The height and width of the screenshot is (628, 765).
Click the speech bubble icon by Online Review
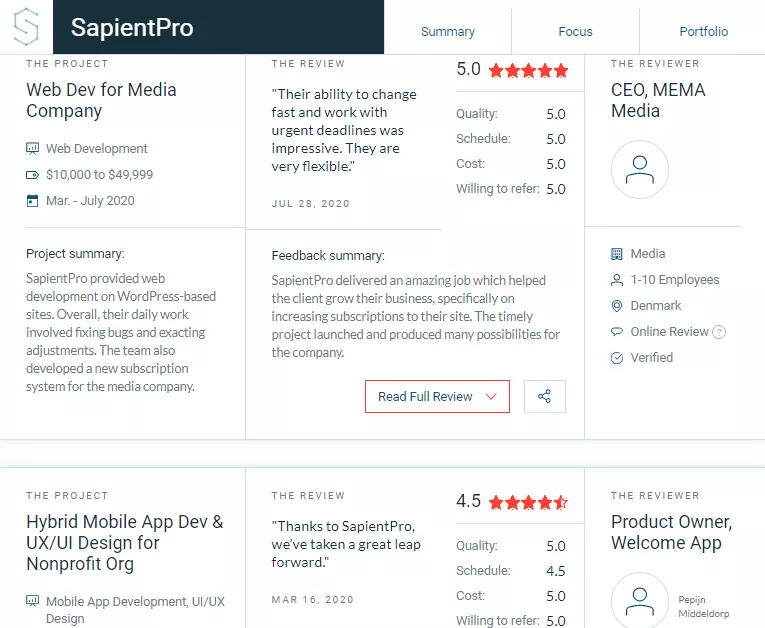tap(617, 332)
